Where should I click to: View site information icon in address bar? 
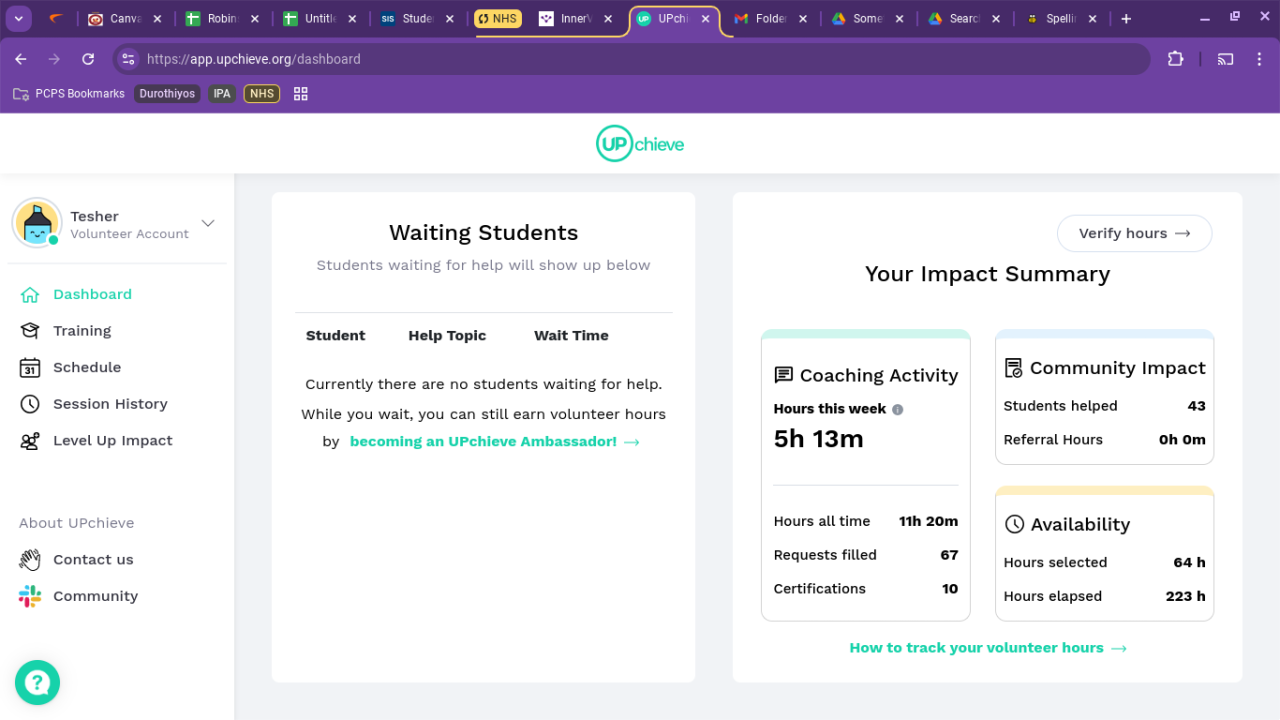128,59
